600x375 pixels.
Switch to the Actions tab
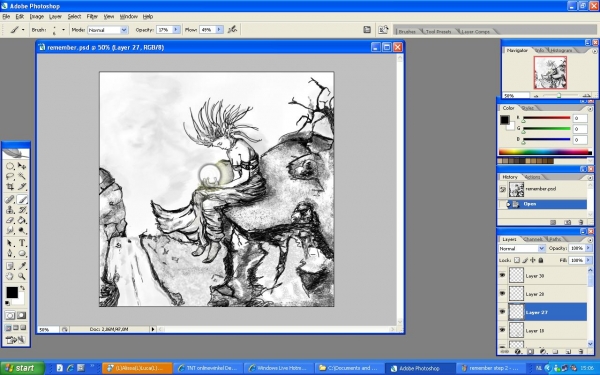(533, 177)
